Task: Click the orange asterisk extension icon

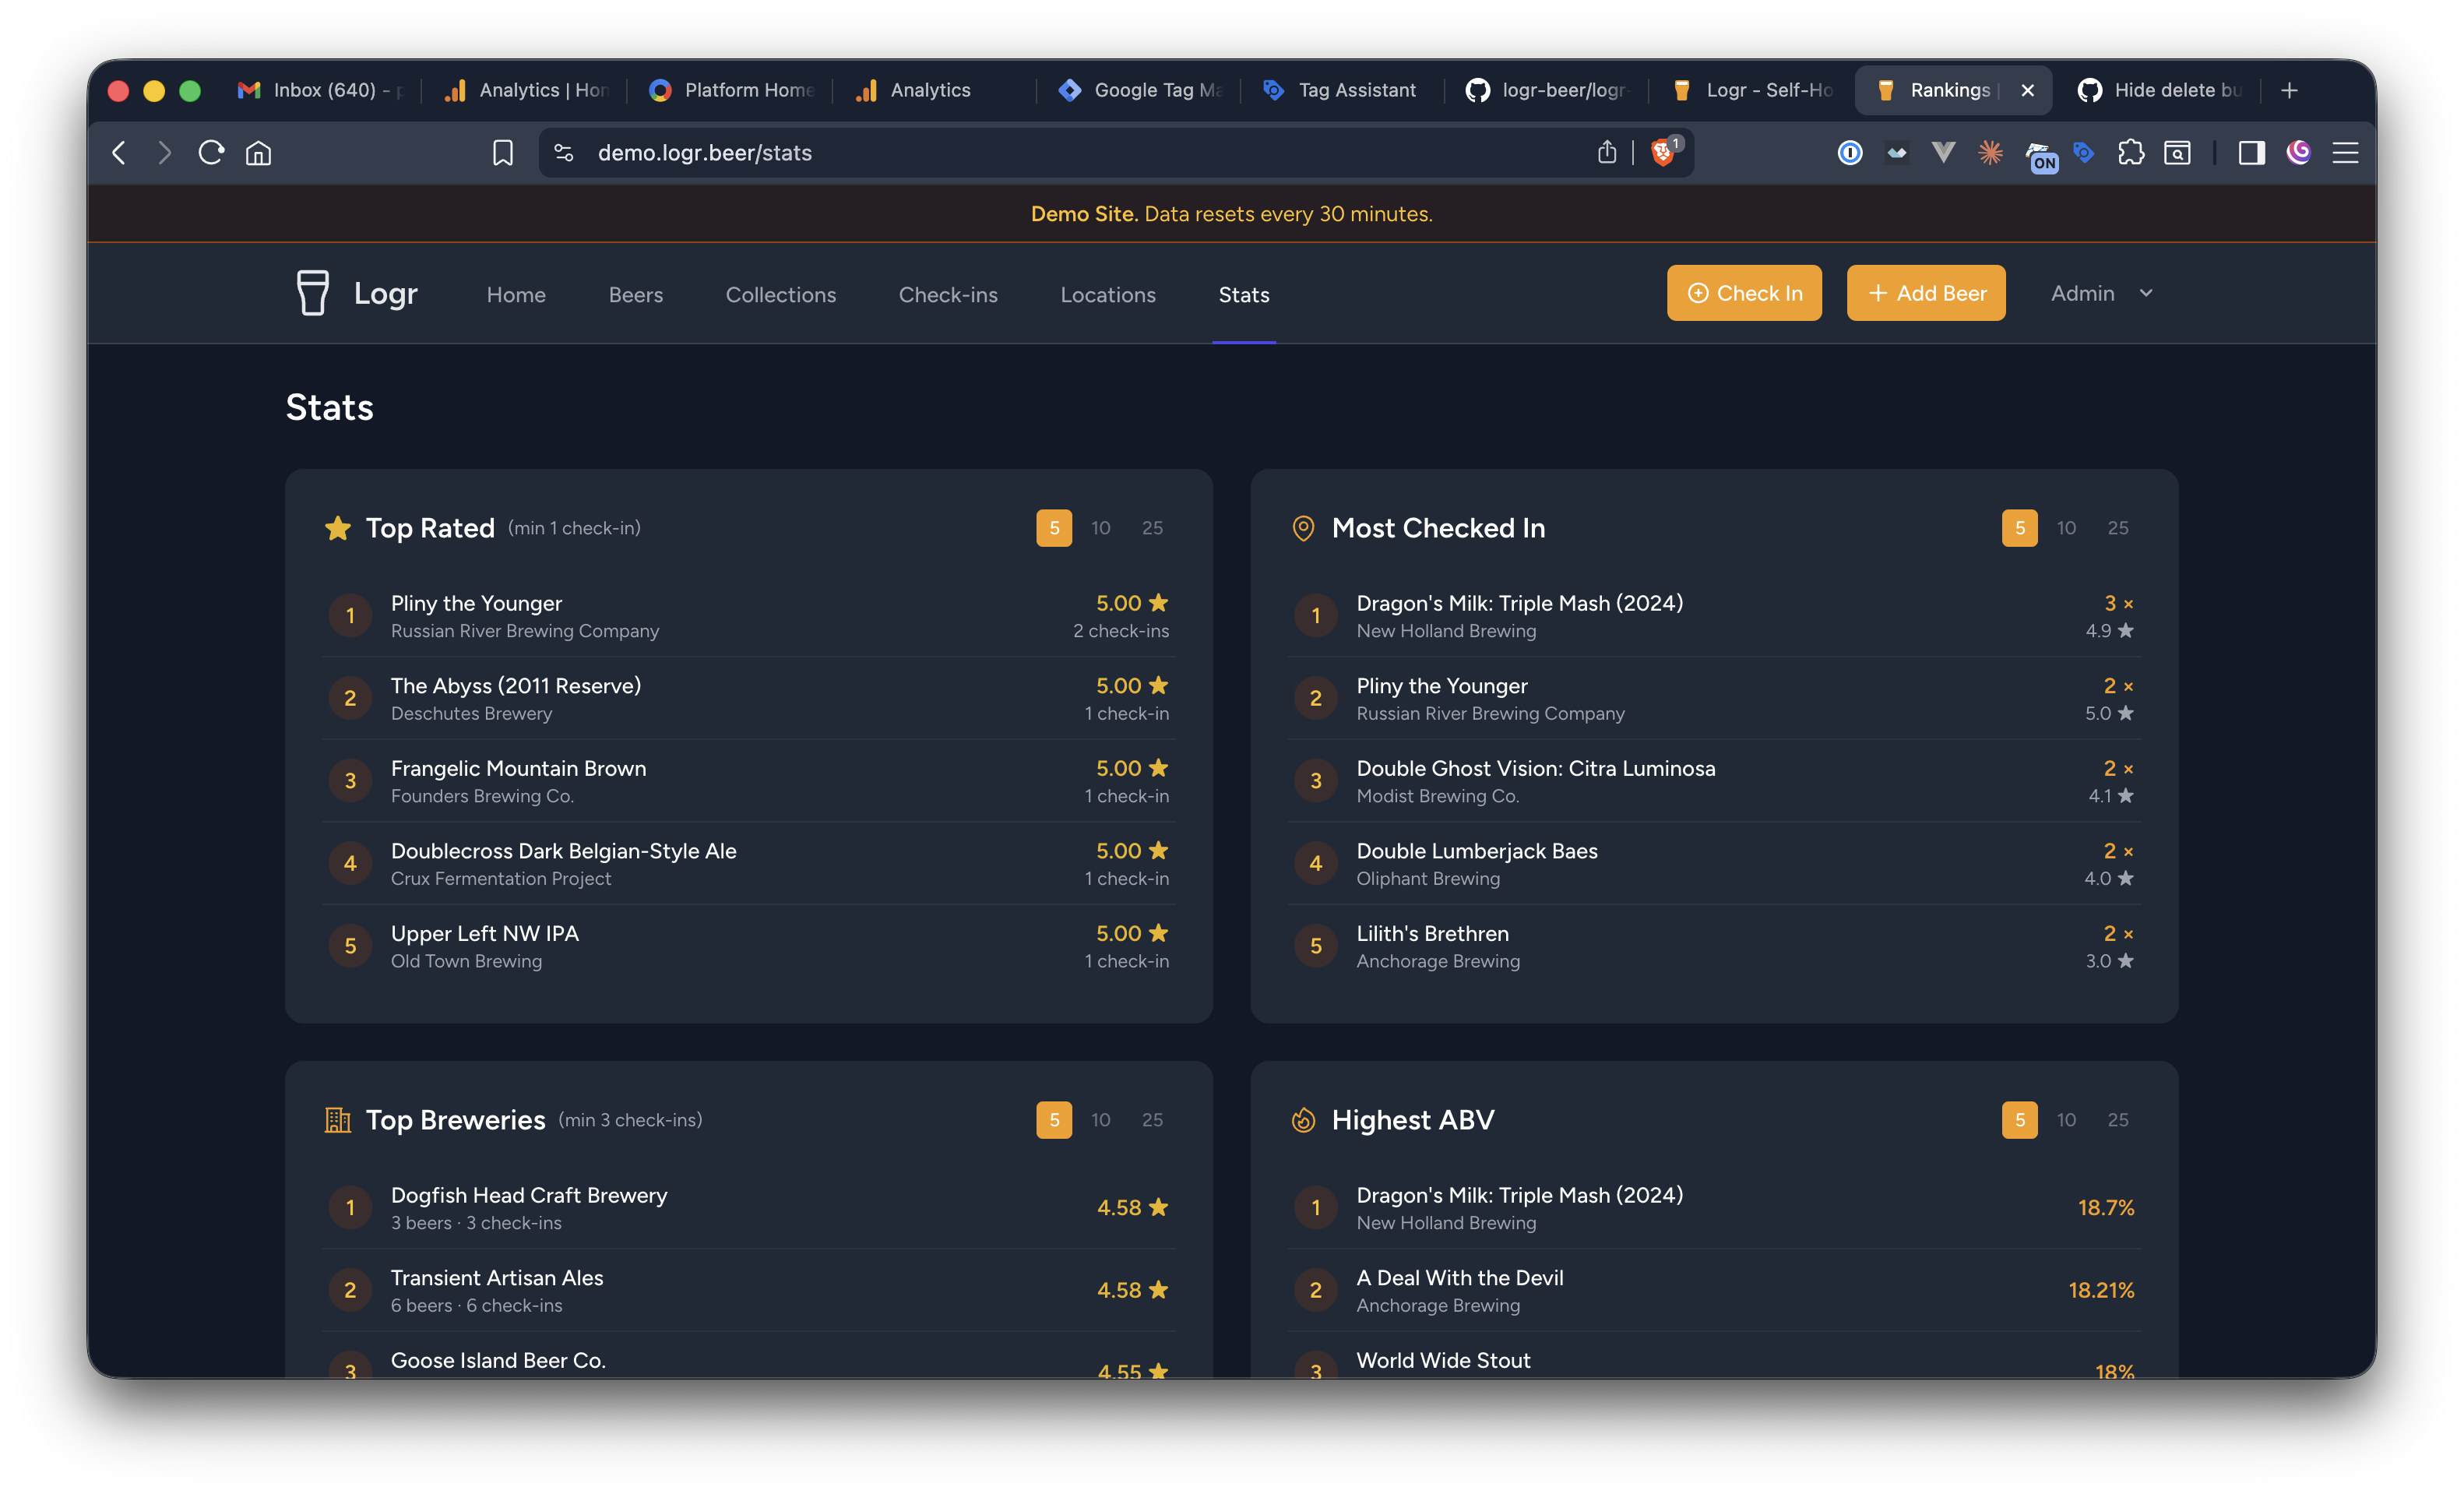Action: point(1990,152)
